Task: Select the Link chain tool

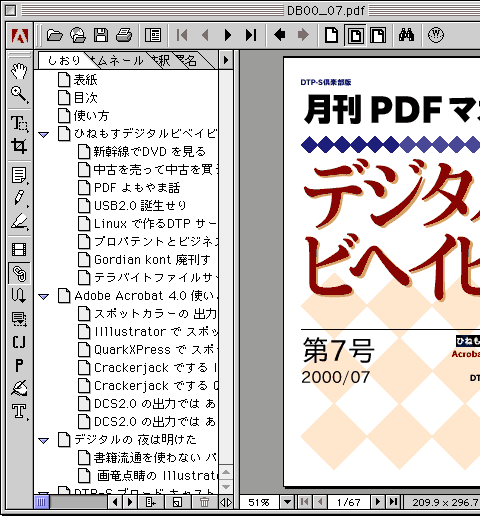Action: coord(19,273)
